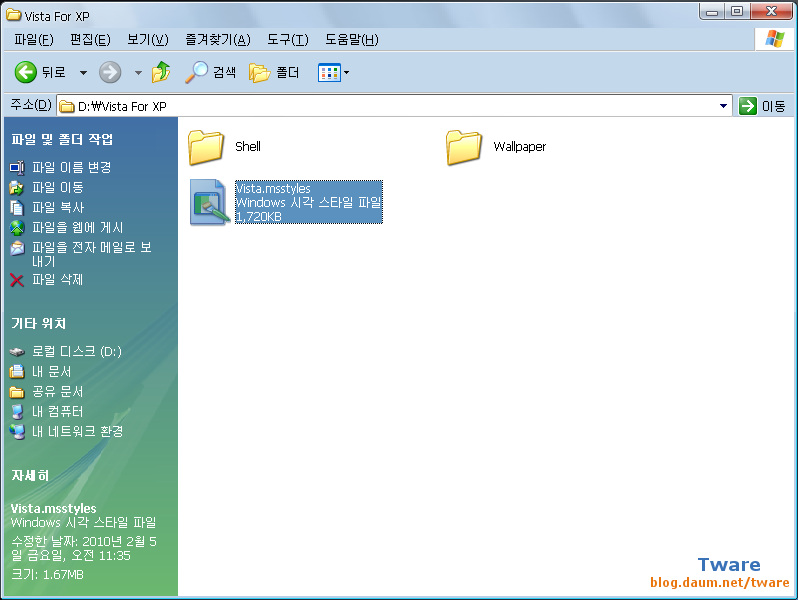
Task: Click 파일 삭제 delete file link
Action: click(x=58, y=279)
